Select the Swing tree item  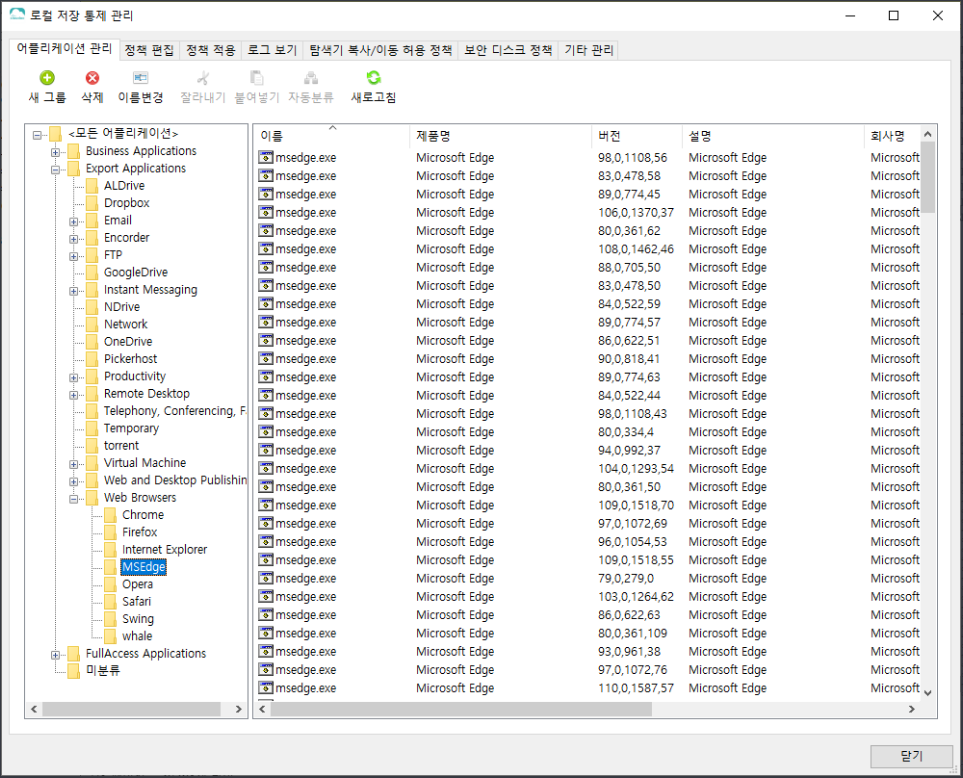pos(138,619)
